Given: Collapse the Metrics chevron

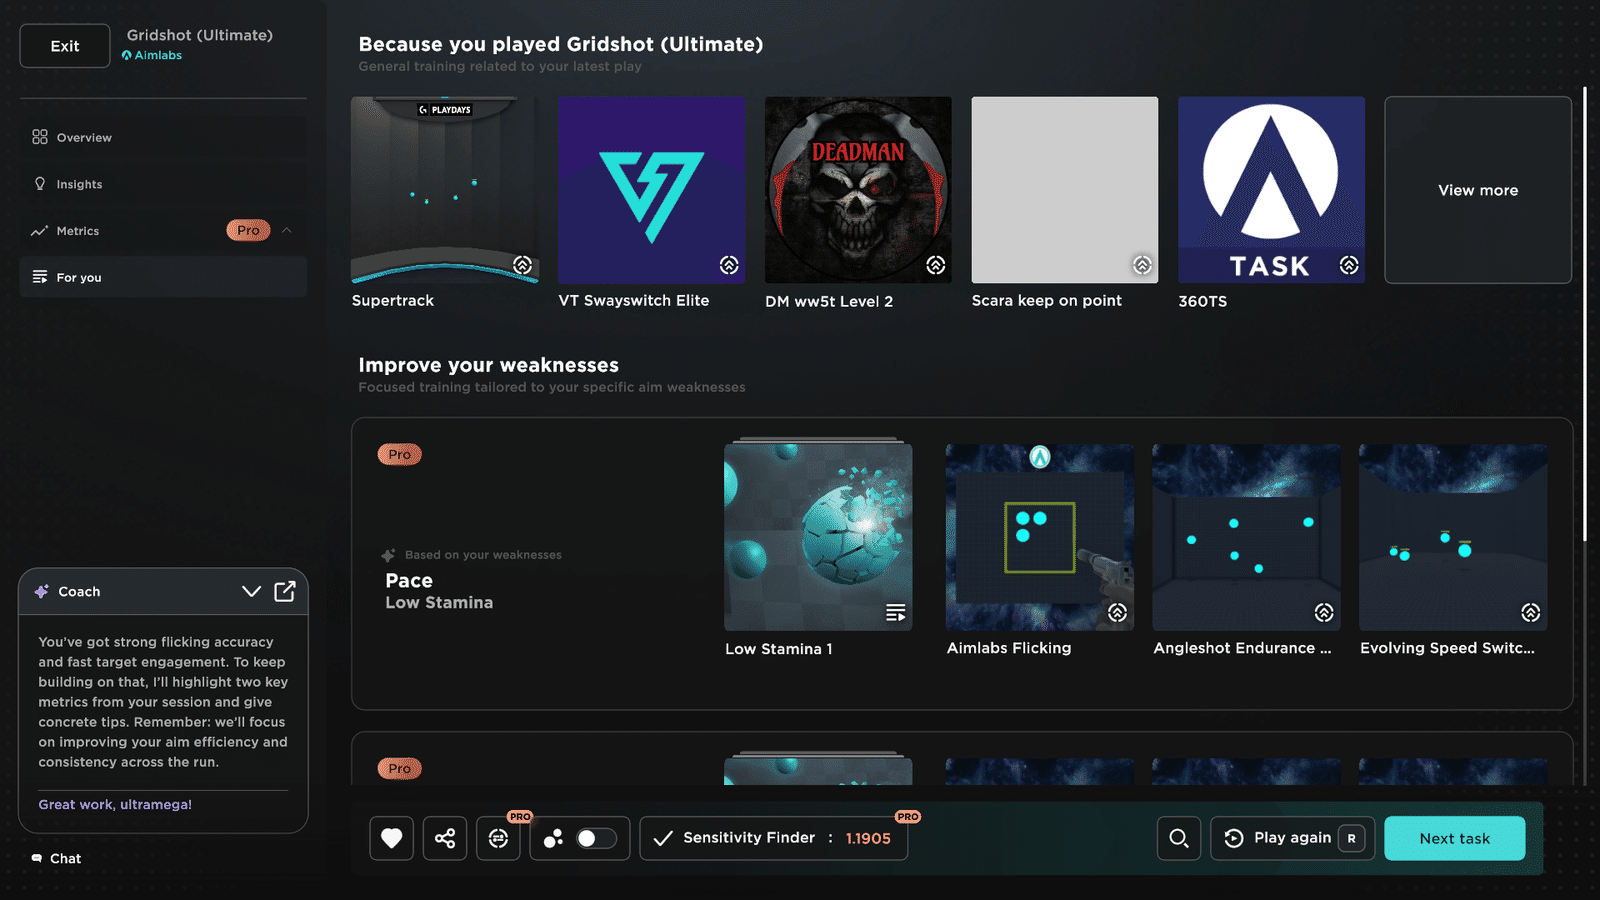Looking at the screenshot, I should coord(287,230).
